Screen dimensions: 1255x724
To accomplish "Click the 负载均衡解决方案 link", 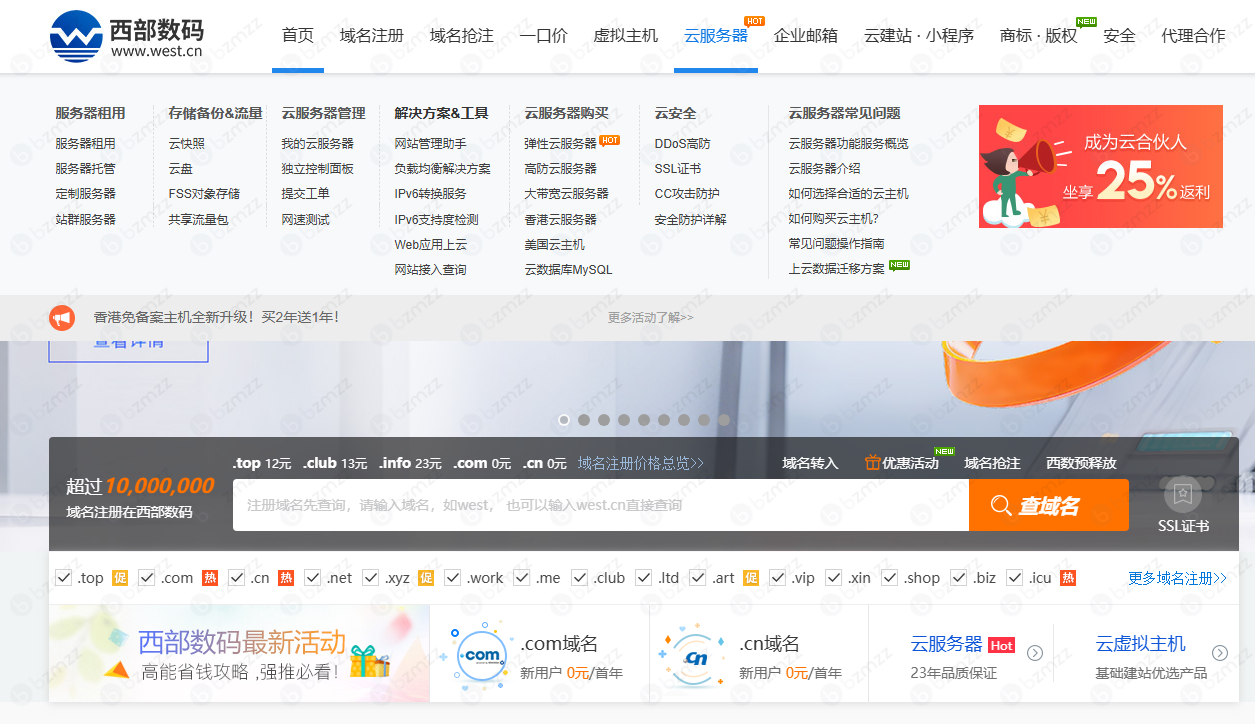I will click(x=443, y=169).
